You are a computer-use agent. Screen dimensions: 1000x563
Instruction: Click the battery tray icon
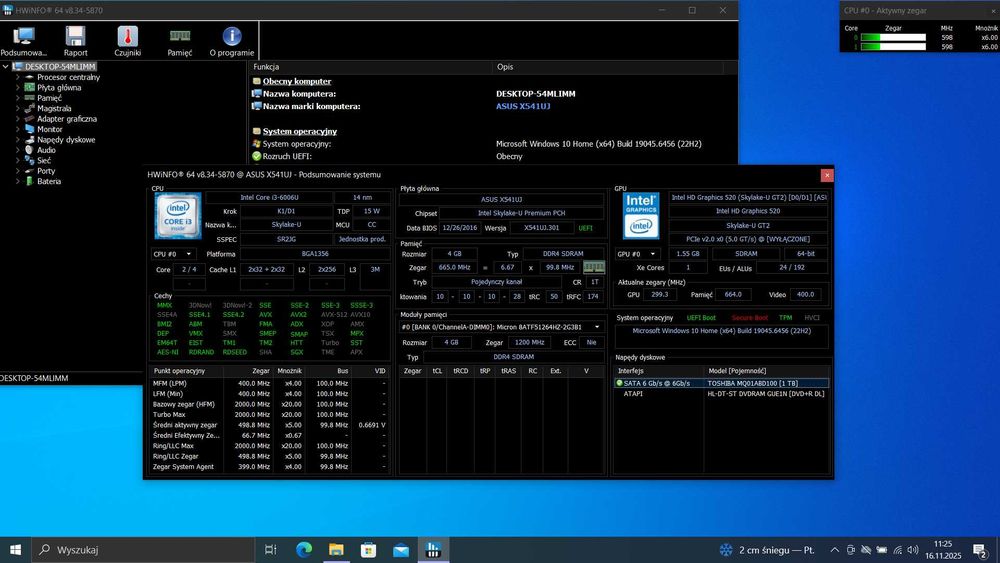[881, 550]
